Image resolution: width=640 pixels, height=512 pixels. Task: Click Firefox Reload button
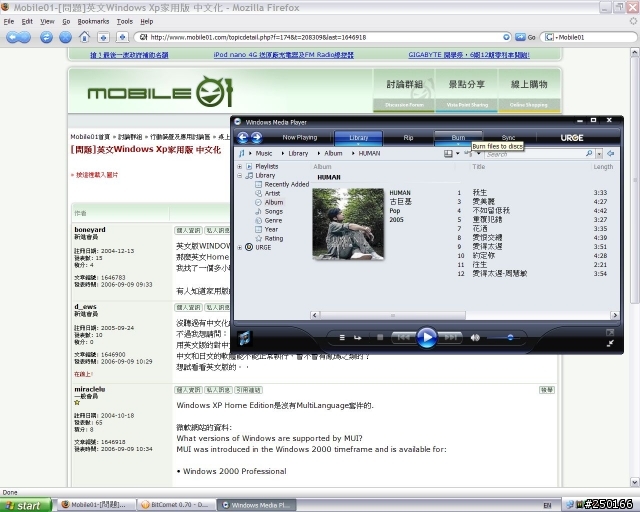[46, 37]
